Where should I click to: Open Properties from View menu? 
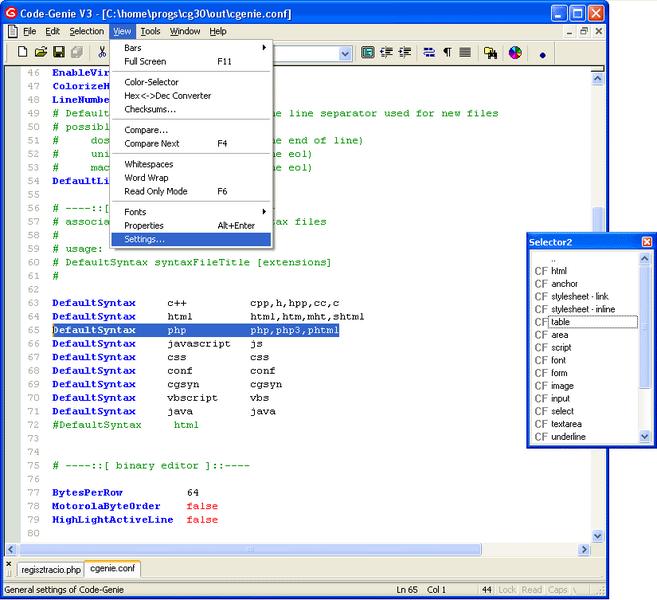[191, 225]
